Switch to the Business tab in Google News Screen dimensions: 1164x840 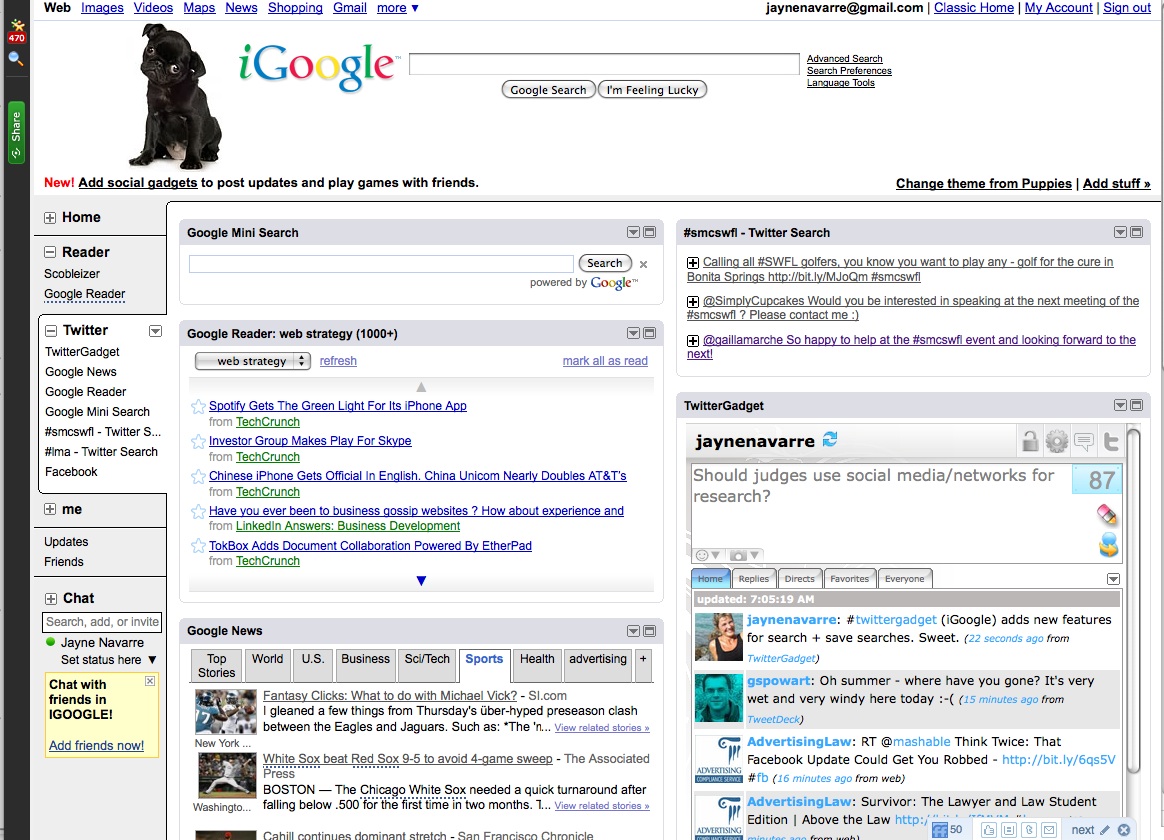365,666
